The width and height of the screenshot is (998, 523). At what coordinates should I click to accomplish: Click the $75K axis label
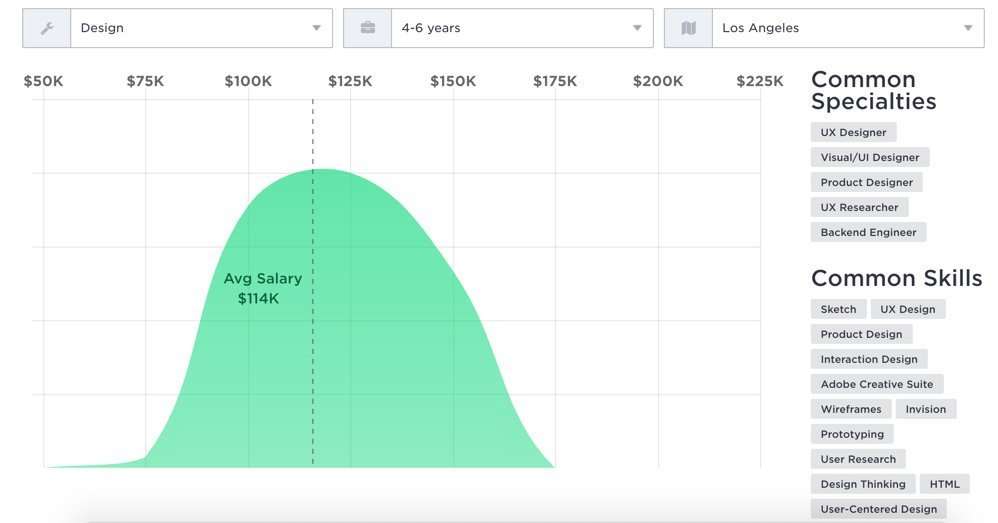145,81
